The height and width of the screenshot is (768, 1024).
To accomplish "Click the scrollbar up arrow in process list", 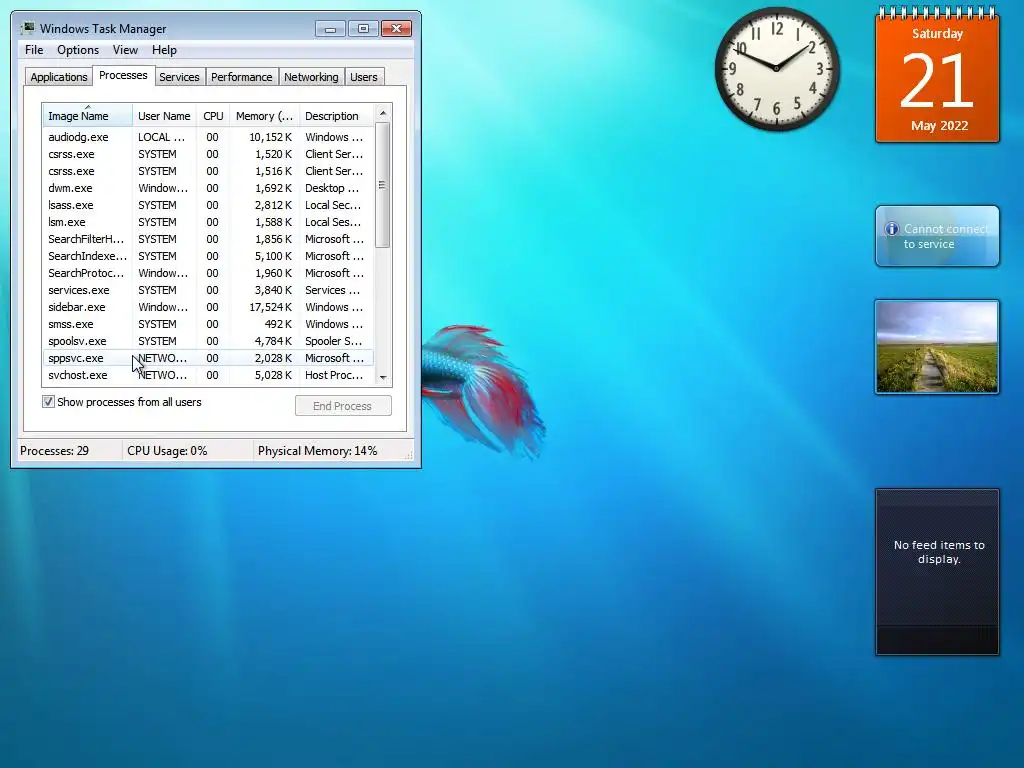I will click(383, 113).
